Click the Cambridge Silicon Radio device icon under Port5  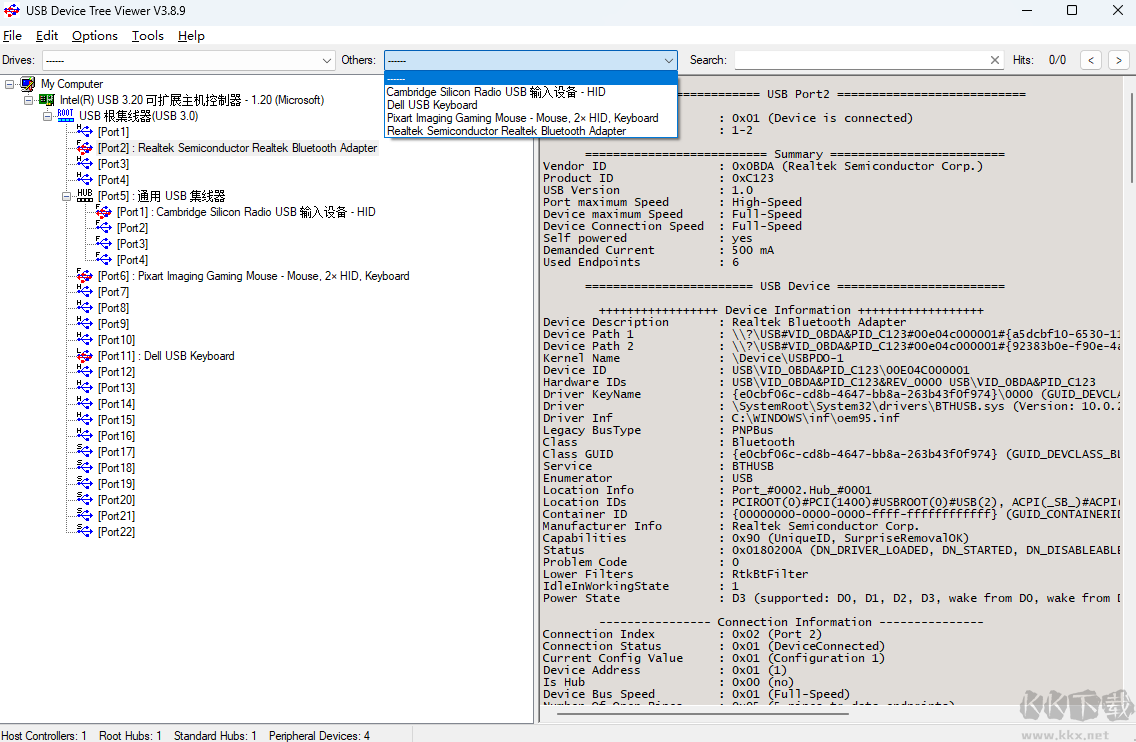tap(103, 211)
